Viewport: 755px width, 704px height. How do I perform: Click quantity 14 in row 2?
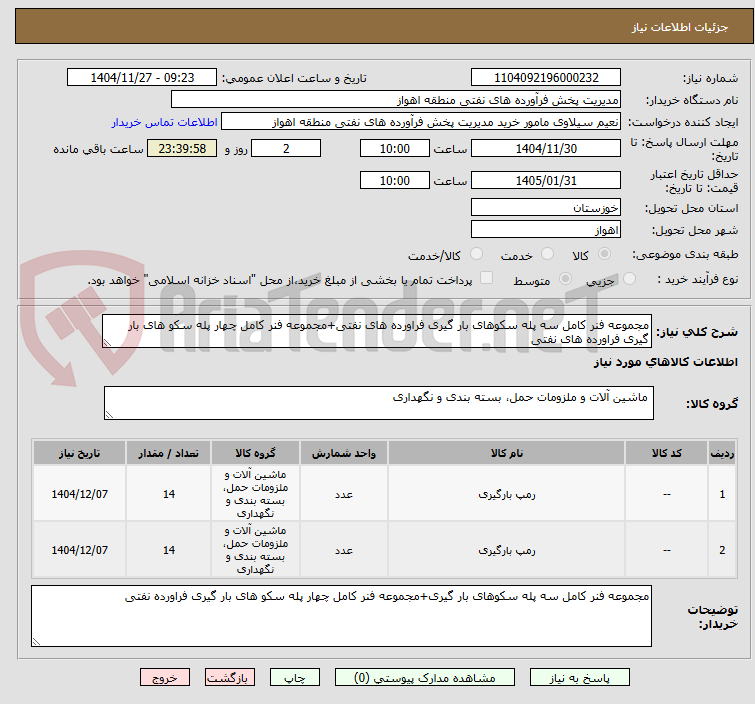click(169, 550)
